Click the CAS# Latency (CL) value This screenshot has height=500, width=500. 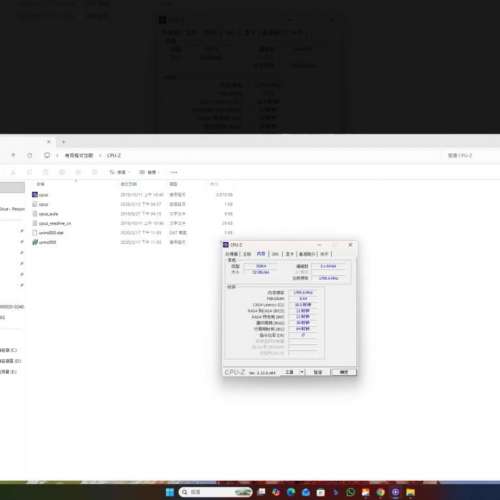point(303,305)
